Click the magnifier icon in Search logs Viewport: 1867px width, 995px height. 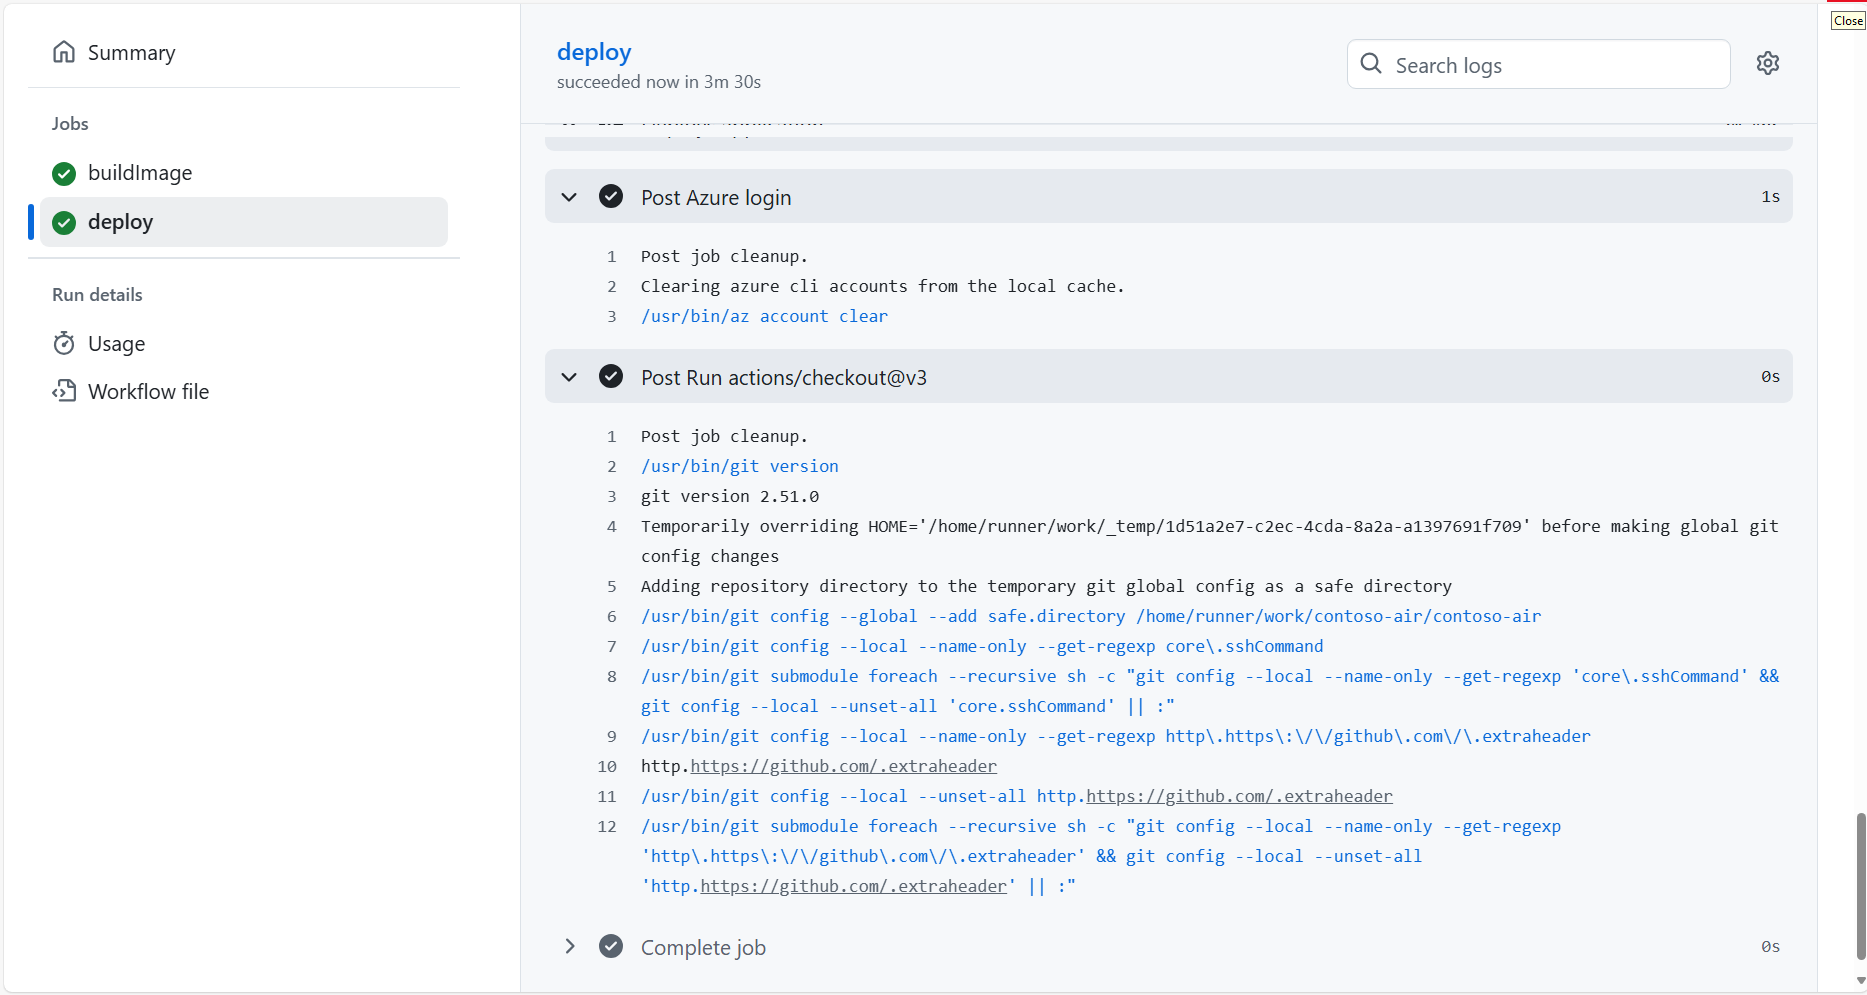pyautogui.click(x=1371, y=63)
